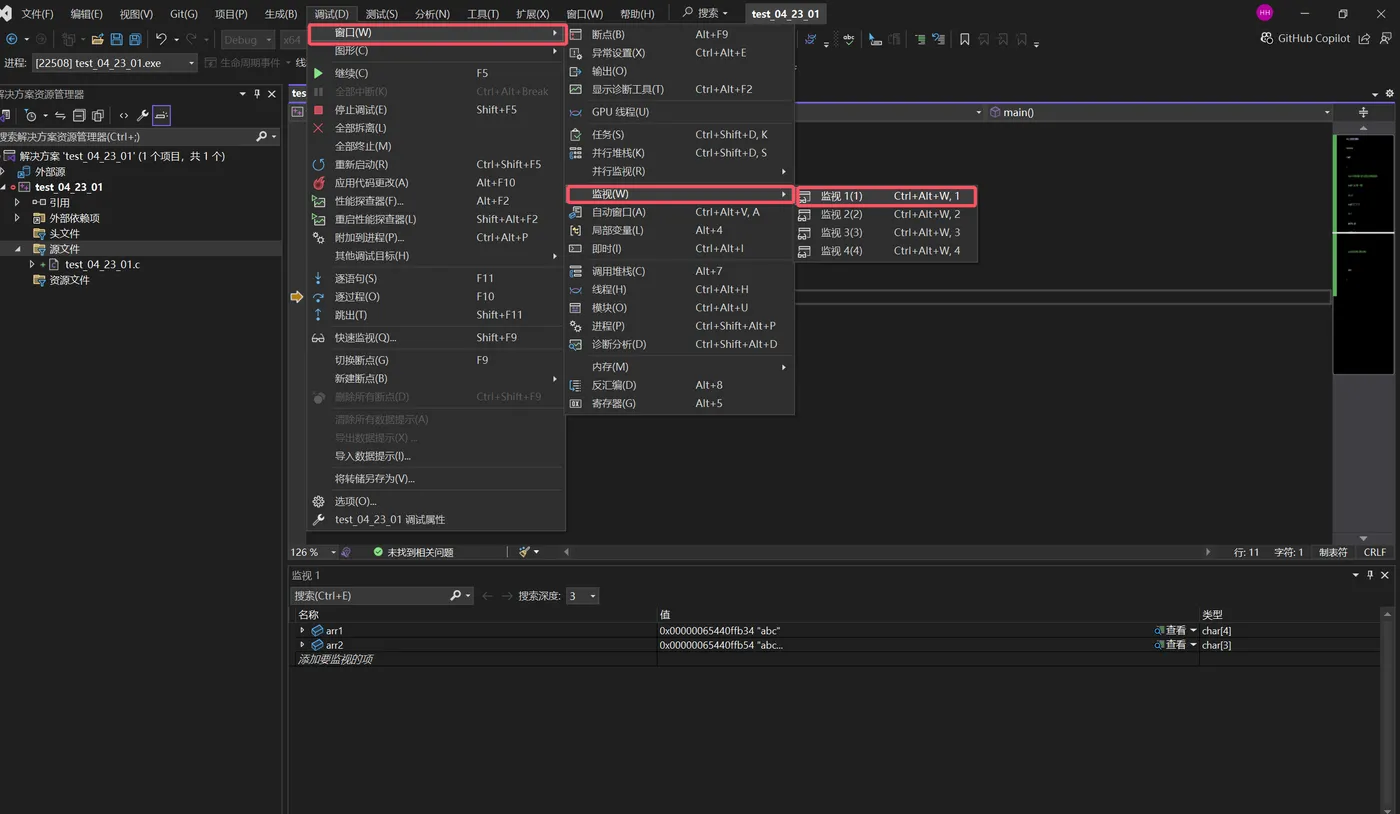This screenshot has width=1400, height=814.
Task: Click the Save All icon in the toolbar
Action: pyautogui.click(x=135, y=39)
